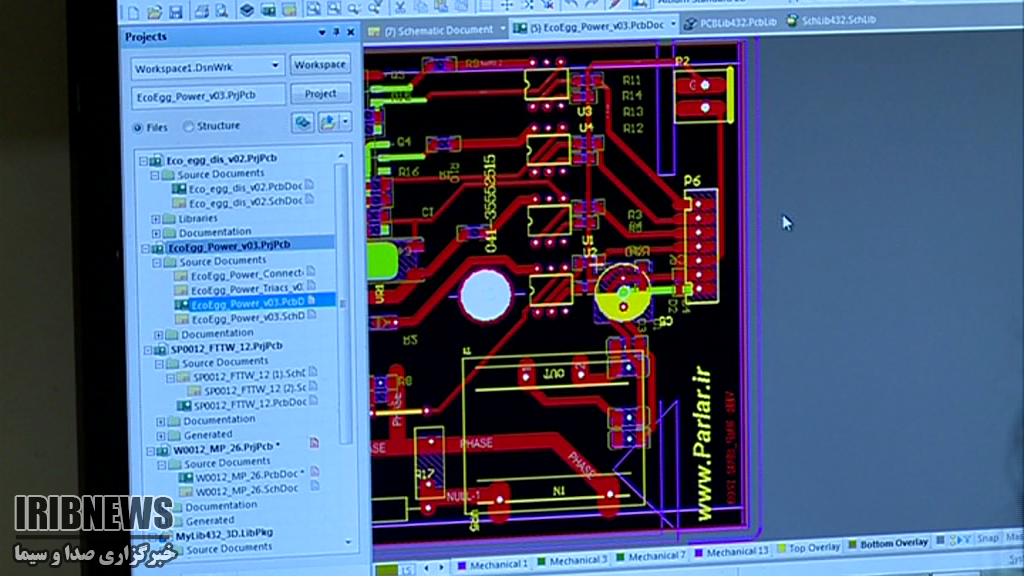The height and width of the screenshot is (576, 1024).
Task: Open W0012_MP_26.SchDoc in project tree
Action: pos(246,490)
